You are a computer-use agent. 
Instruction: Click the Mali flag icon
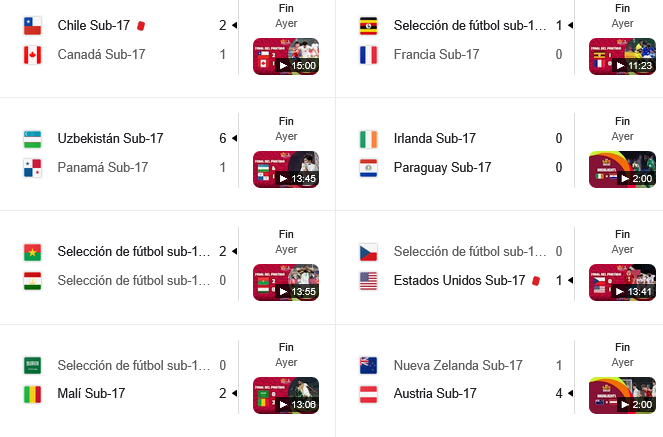click(32, 394)
